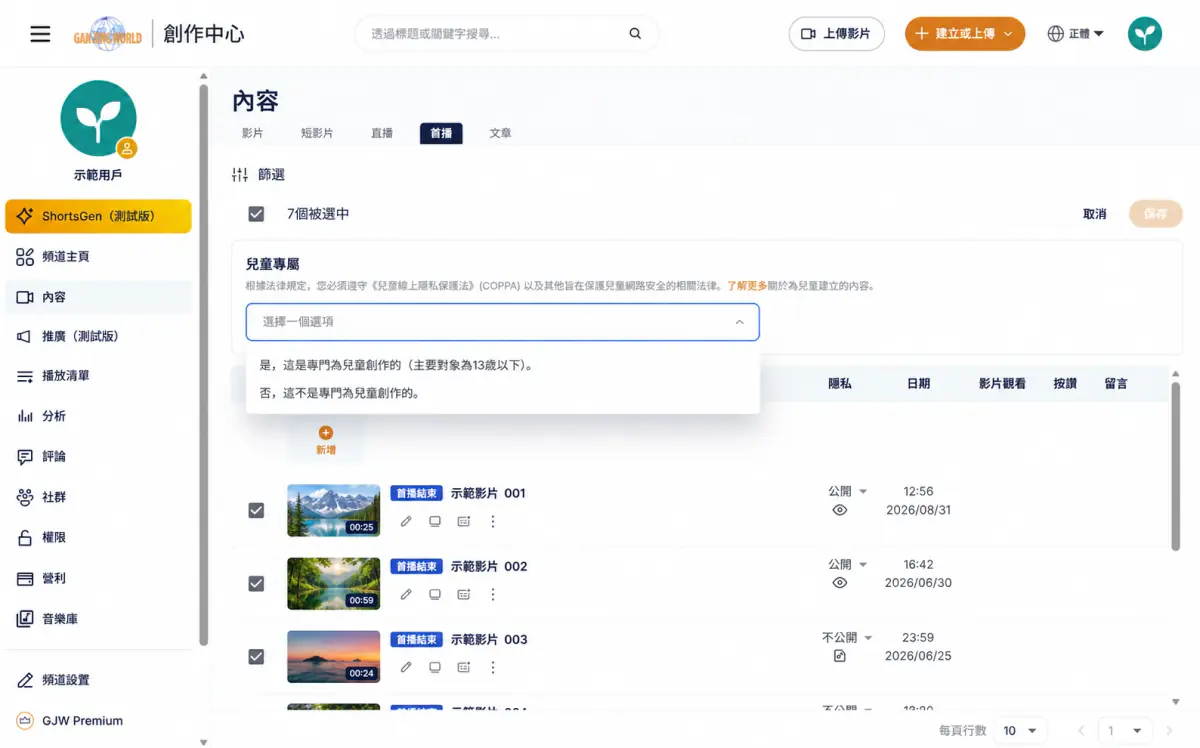Select 否，這不是專門為兒童創作的 option

(x=502, y=393)
